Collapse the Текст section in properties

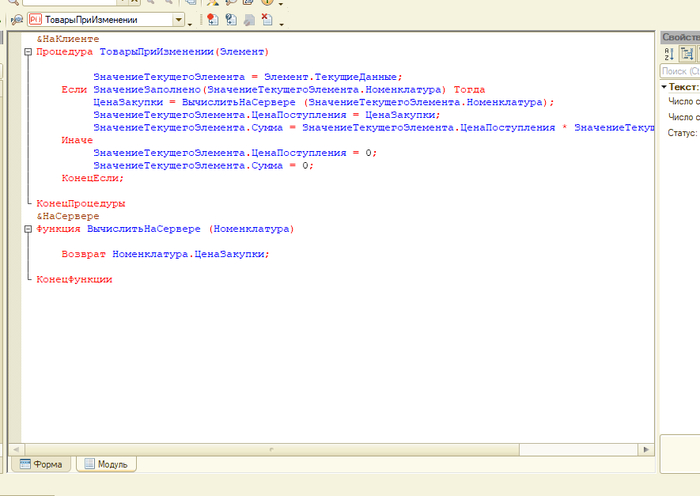pos(664,88)
